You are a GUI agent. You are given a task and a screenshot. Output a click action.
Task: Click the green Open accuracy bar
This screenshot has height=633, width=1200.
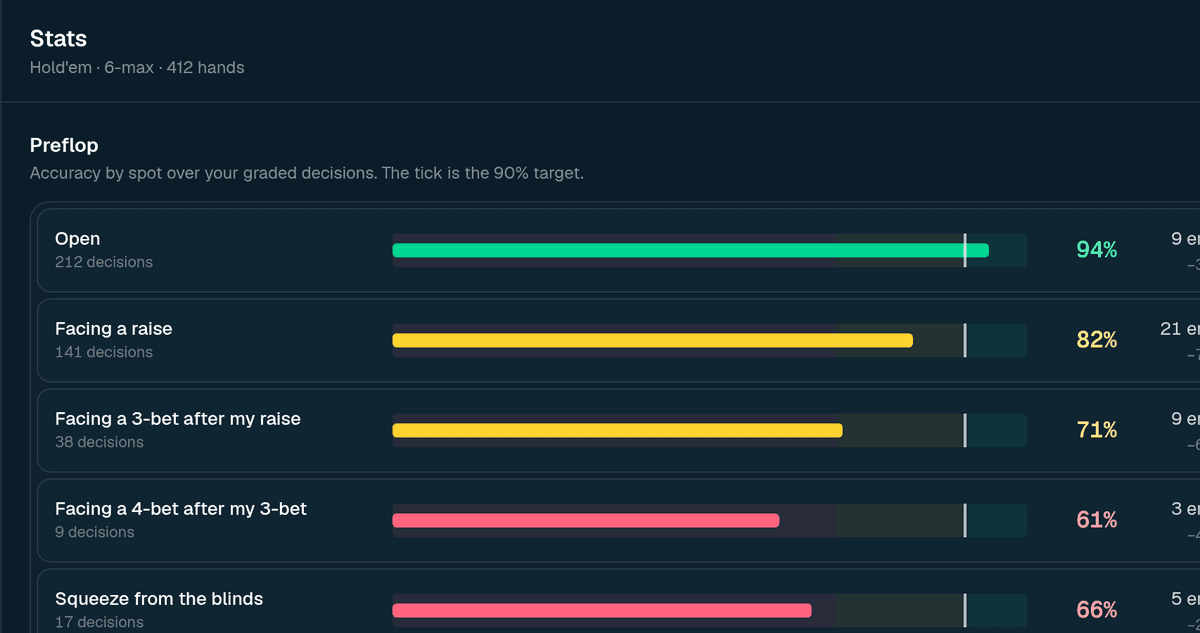pos(690,250)
